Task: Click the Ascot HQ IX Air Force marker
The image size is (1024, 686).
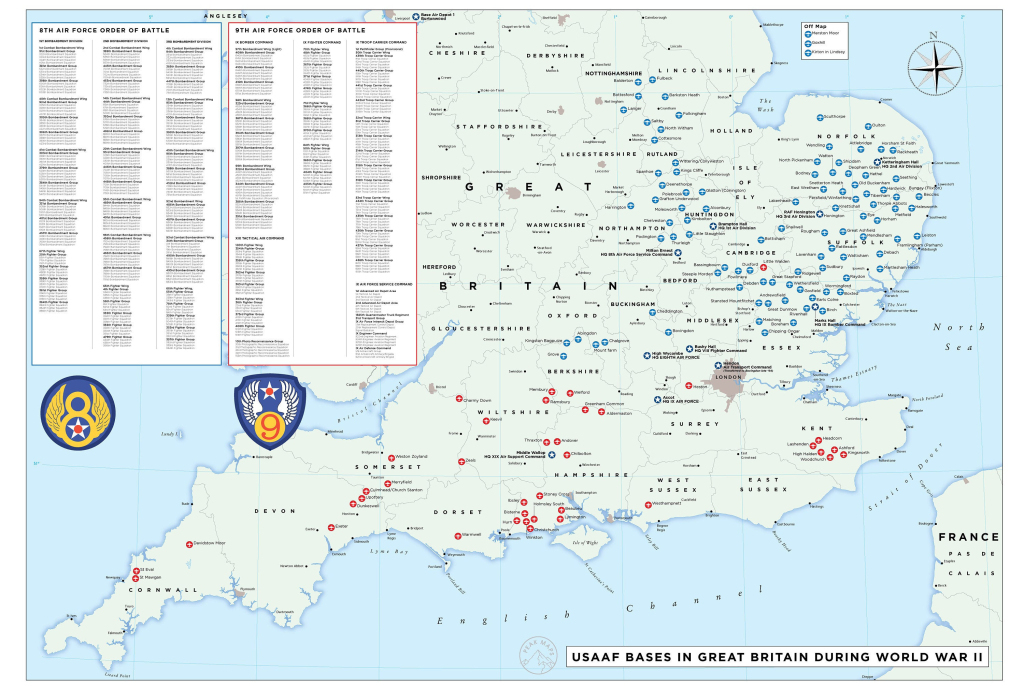Action: (x=657, y=400)
